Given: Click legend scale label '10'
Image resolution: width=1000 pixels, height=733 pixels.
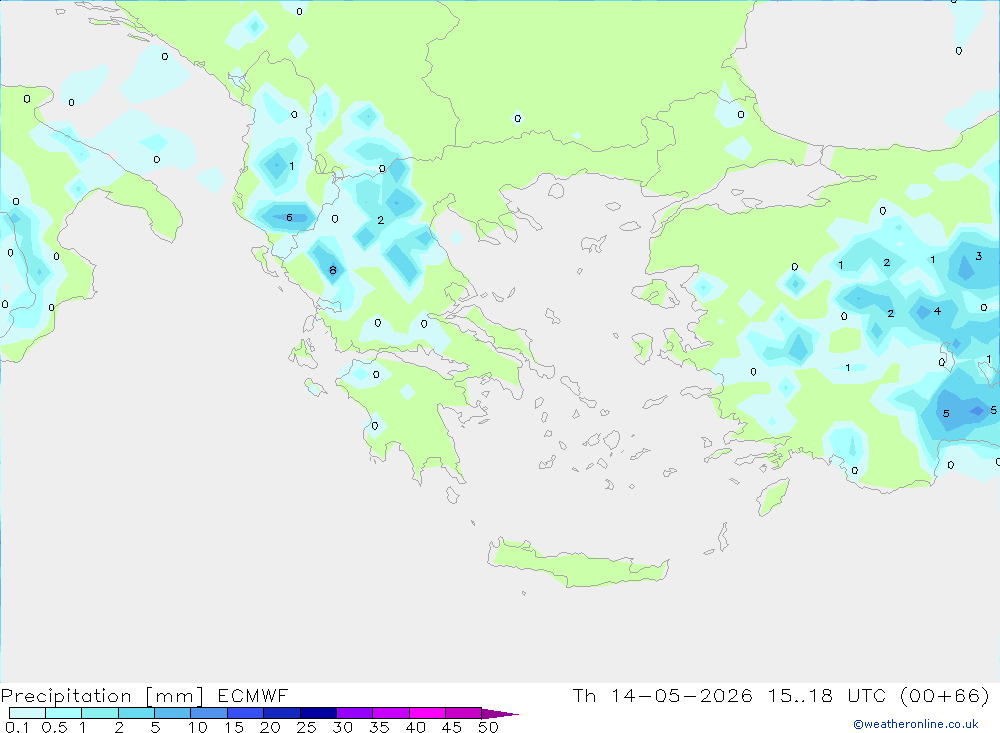Looking at the screenshot, I should click(197, 727).
